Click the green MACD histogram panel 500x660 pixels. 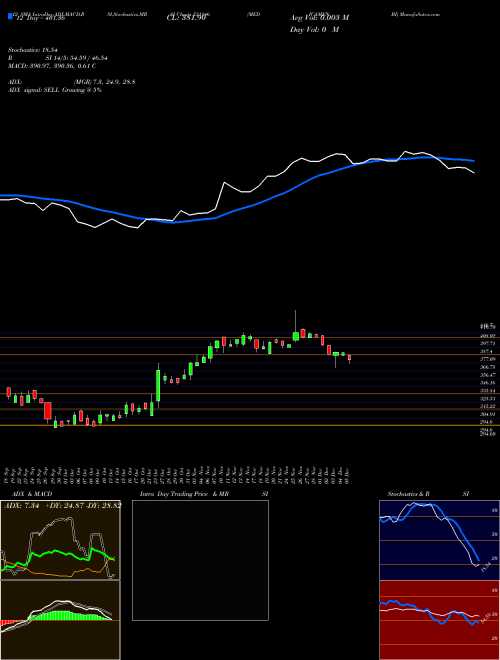tap(60, 620)
